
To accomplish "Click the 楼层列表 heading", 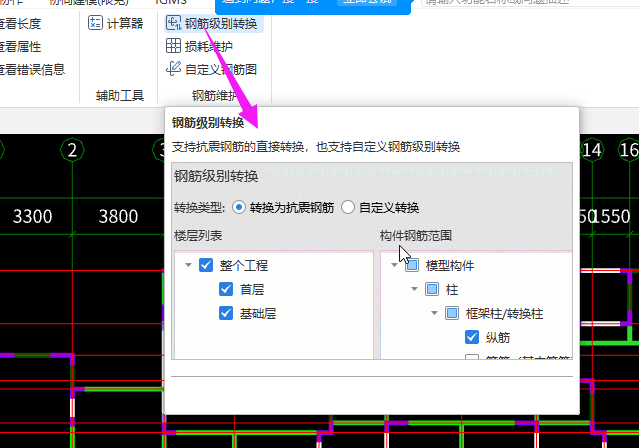I will [198, 236].
